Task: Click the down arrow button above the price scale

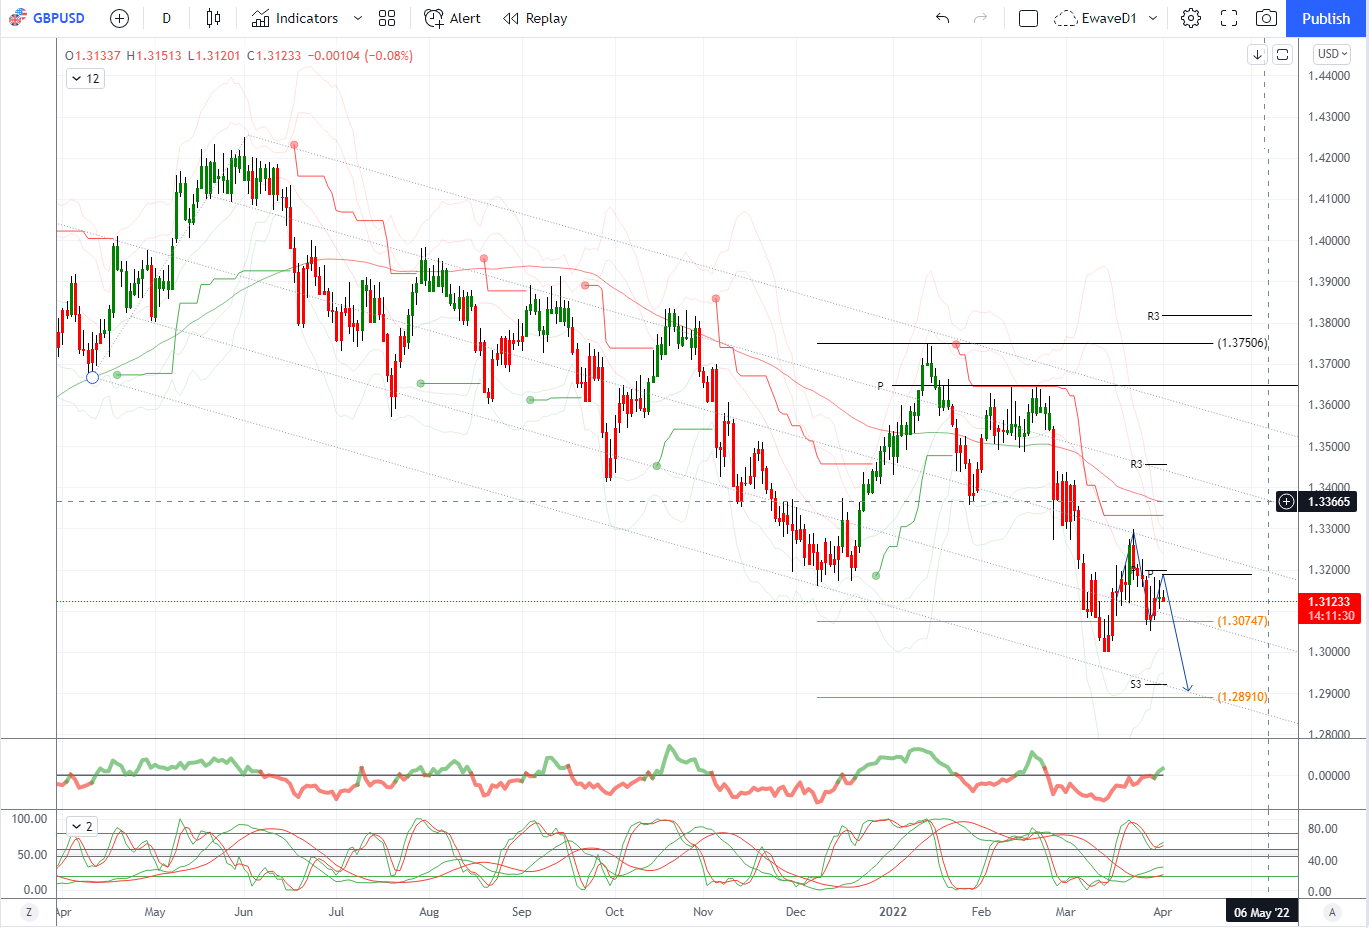Action: point(1257,55)
